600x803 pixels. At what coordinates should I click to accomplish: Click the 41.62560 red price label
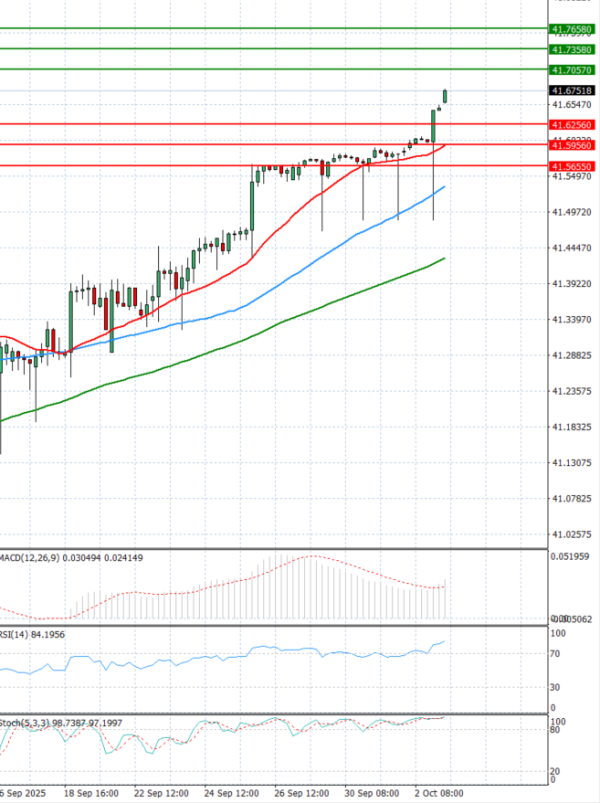573,125
